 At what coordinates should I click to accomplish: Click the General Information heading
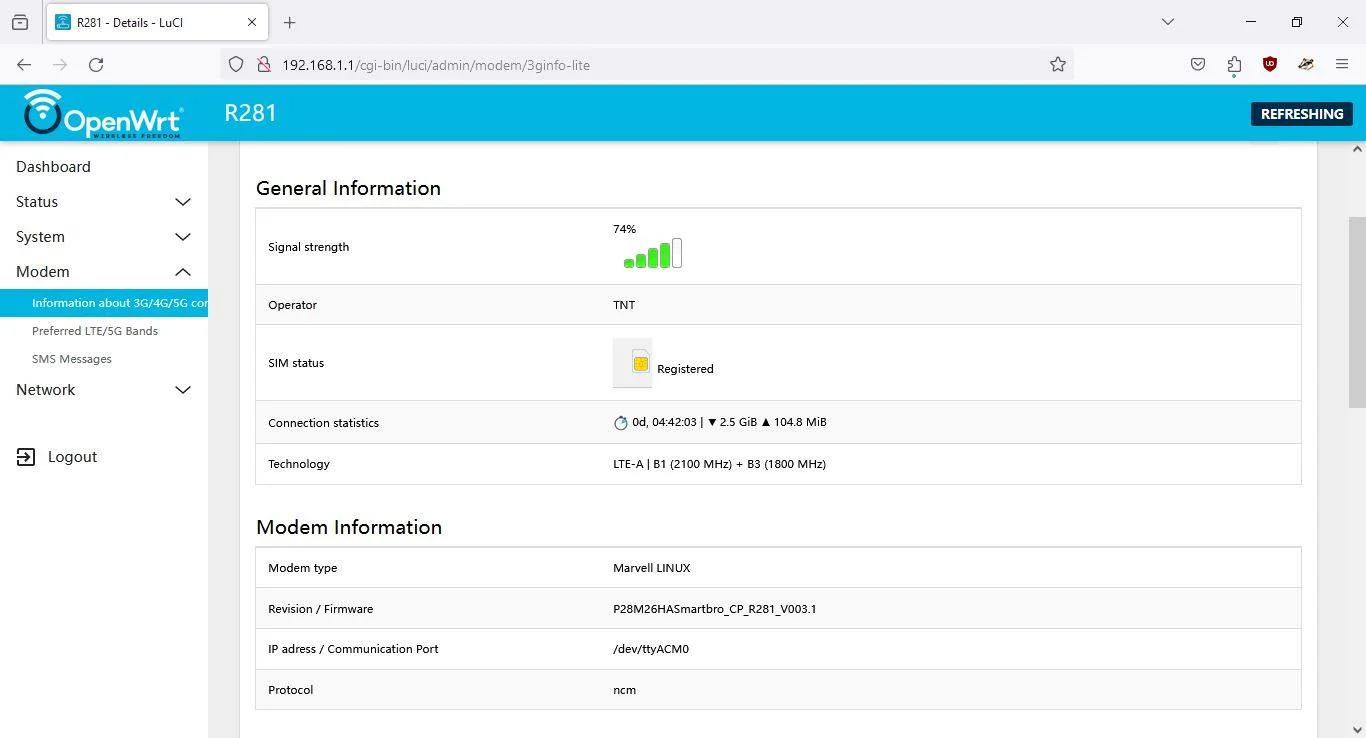(x=348, y=188)
